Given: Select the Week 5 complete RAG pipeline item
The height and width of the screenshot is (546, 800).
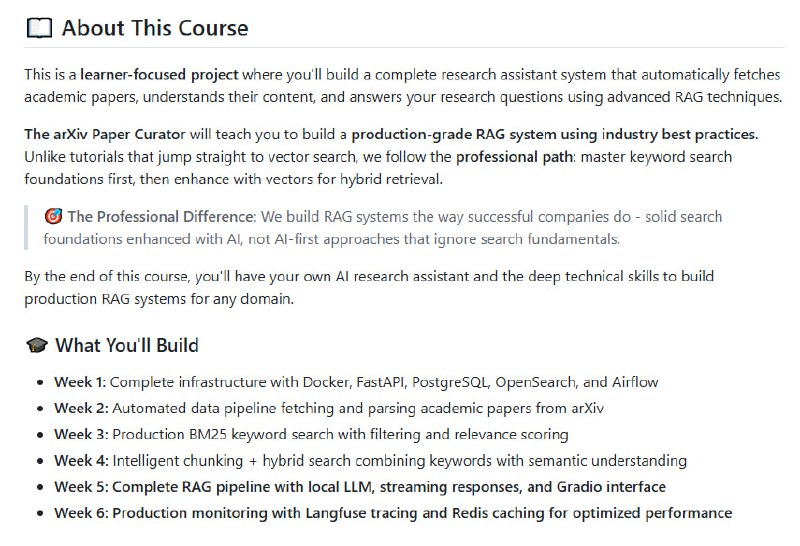Looking at the screenshot, I should (x=360, y=487).
